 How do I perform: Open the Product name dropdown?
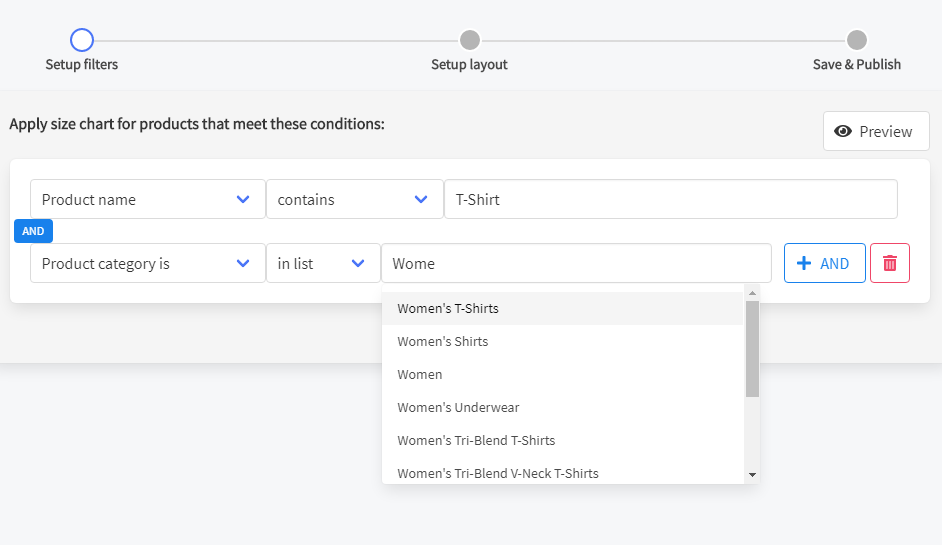(x=147, y=199)
